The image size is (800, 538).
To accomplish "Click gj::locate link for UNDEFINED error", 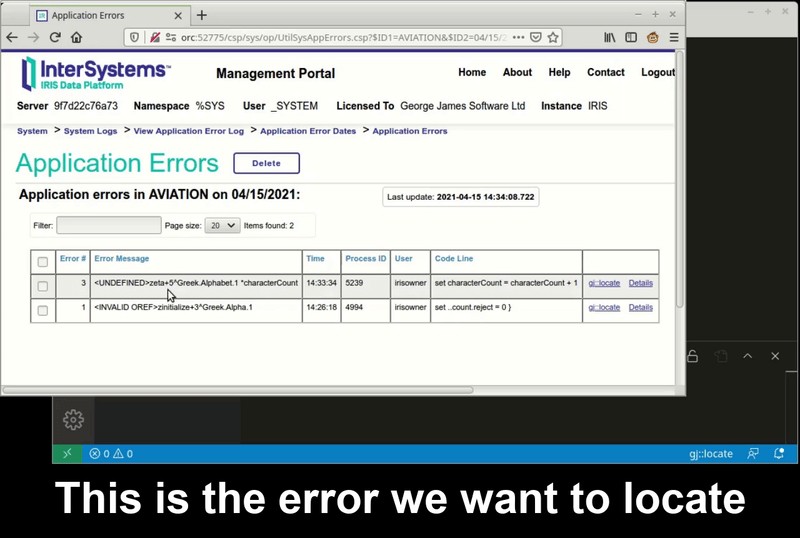I will tap(604, 283).
